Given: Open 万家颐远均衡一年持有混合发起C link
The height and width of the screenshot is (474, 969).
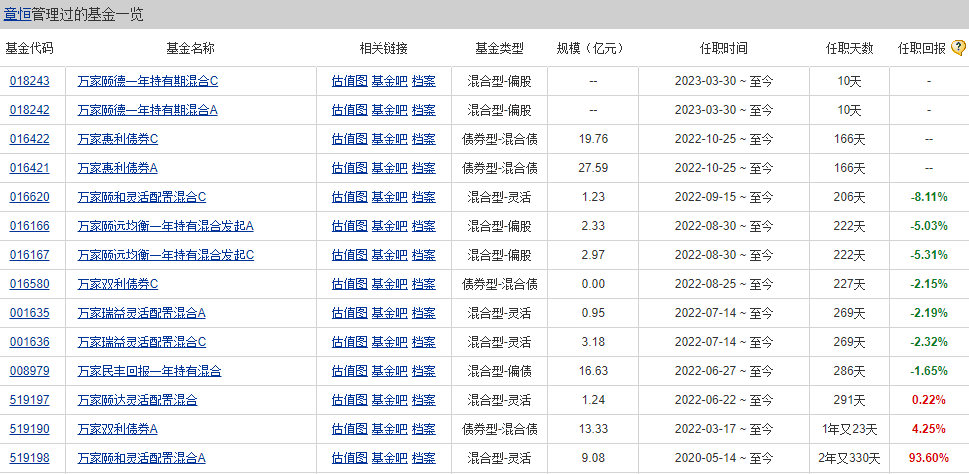Looking at the screenshot, I should (166, 255).
